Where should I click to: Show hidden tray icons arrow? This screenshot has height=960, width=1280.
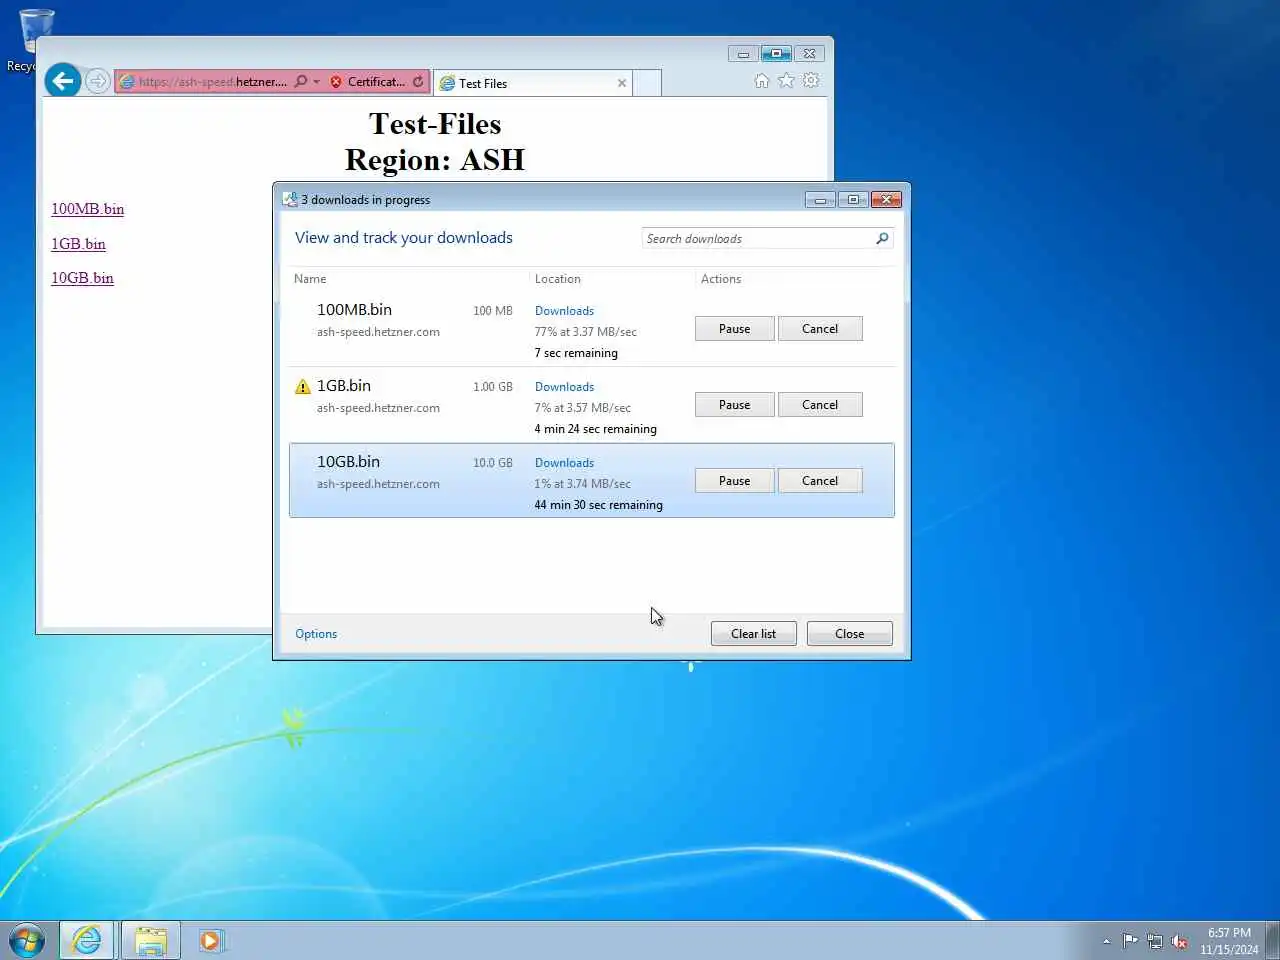[1106, 941]
